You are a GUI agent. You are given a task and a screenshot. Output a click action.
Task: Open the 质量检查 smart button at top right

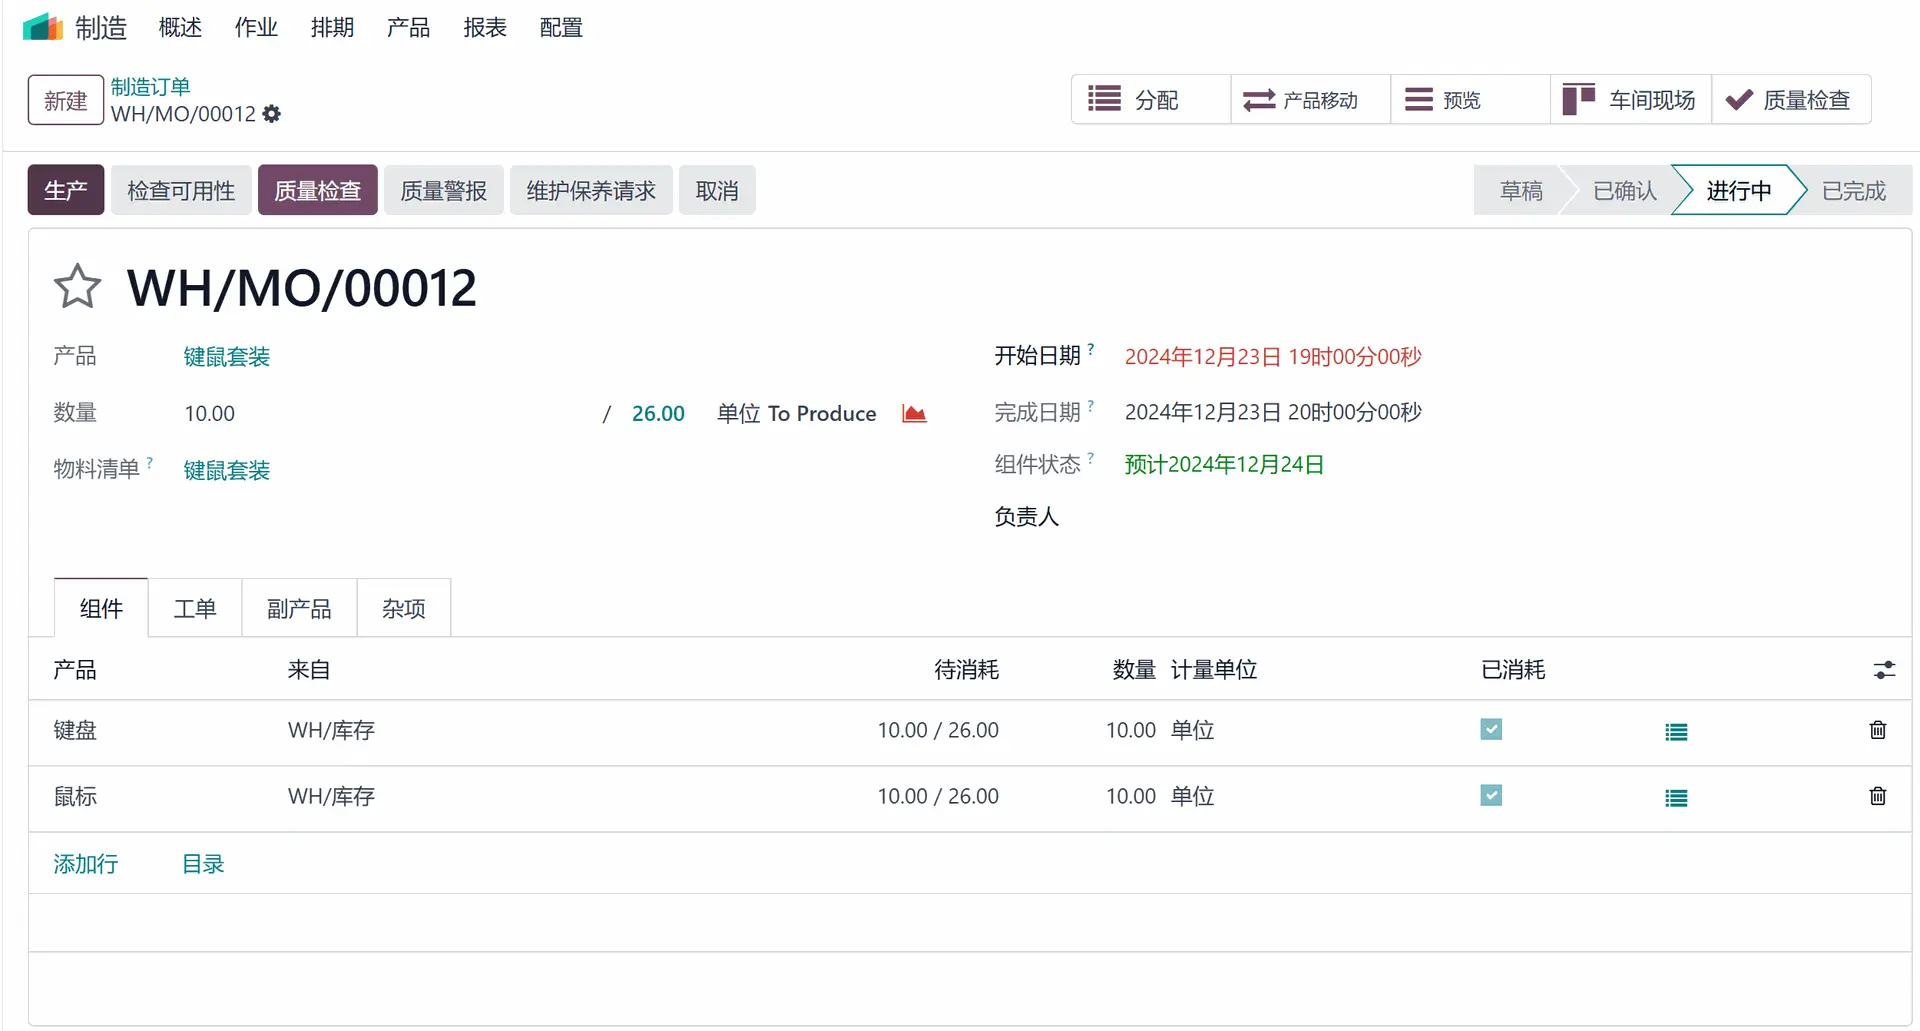1792,99
